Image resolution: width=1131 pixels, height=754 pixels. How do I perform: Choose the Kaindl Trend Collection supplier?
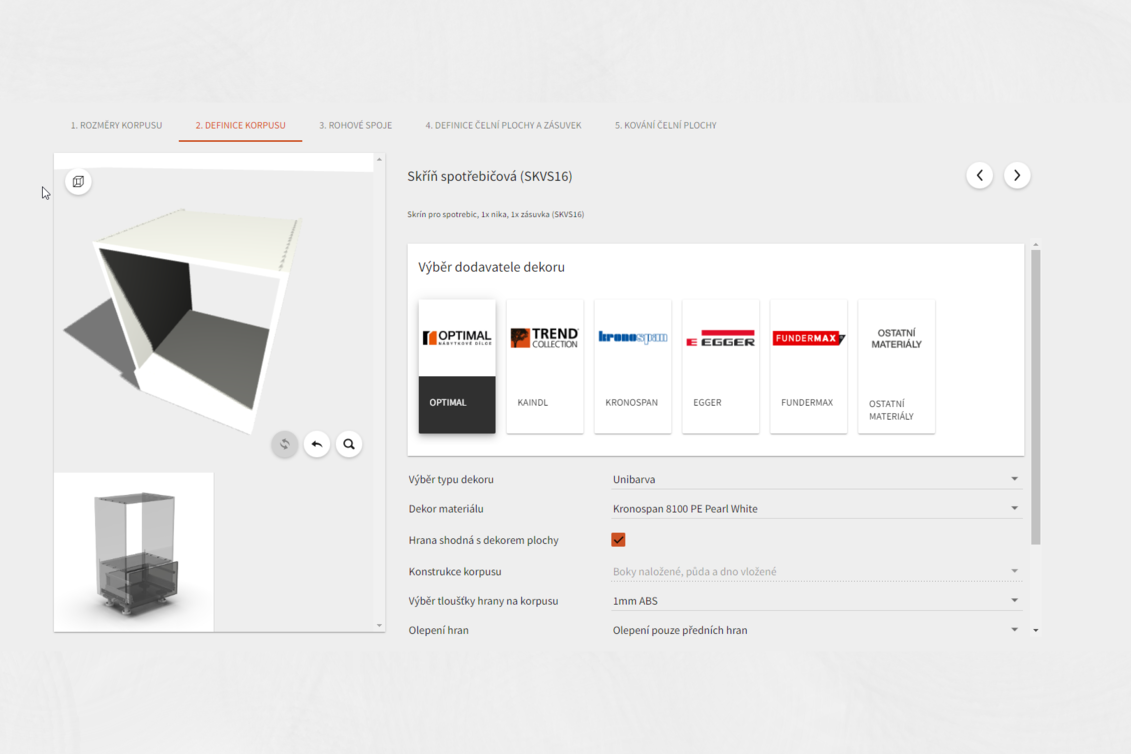pyautogui.click(x=545, y=366)
